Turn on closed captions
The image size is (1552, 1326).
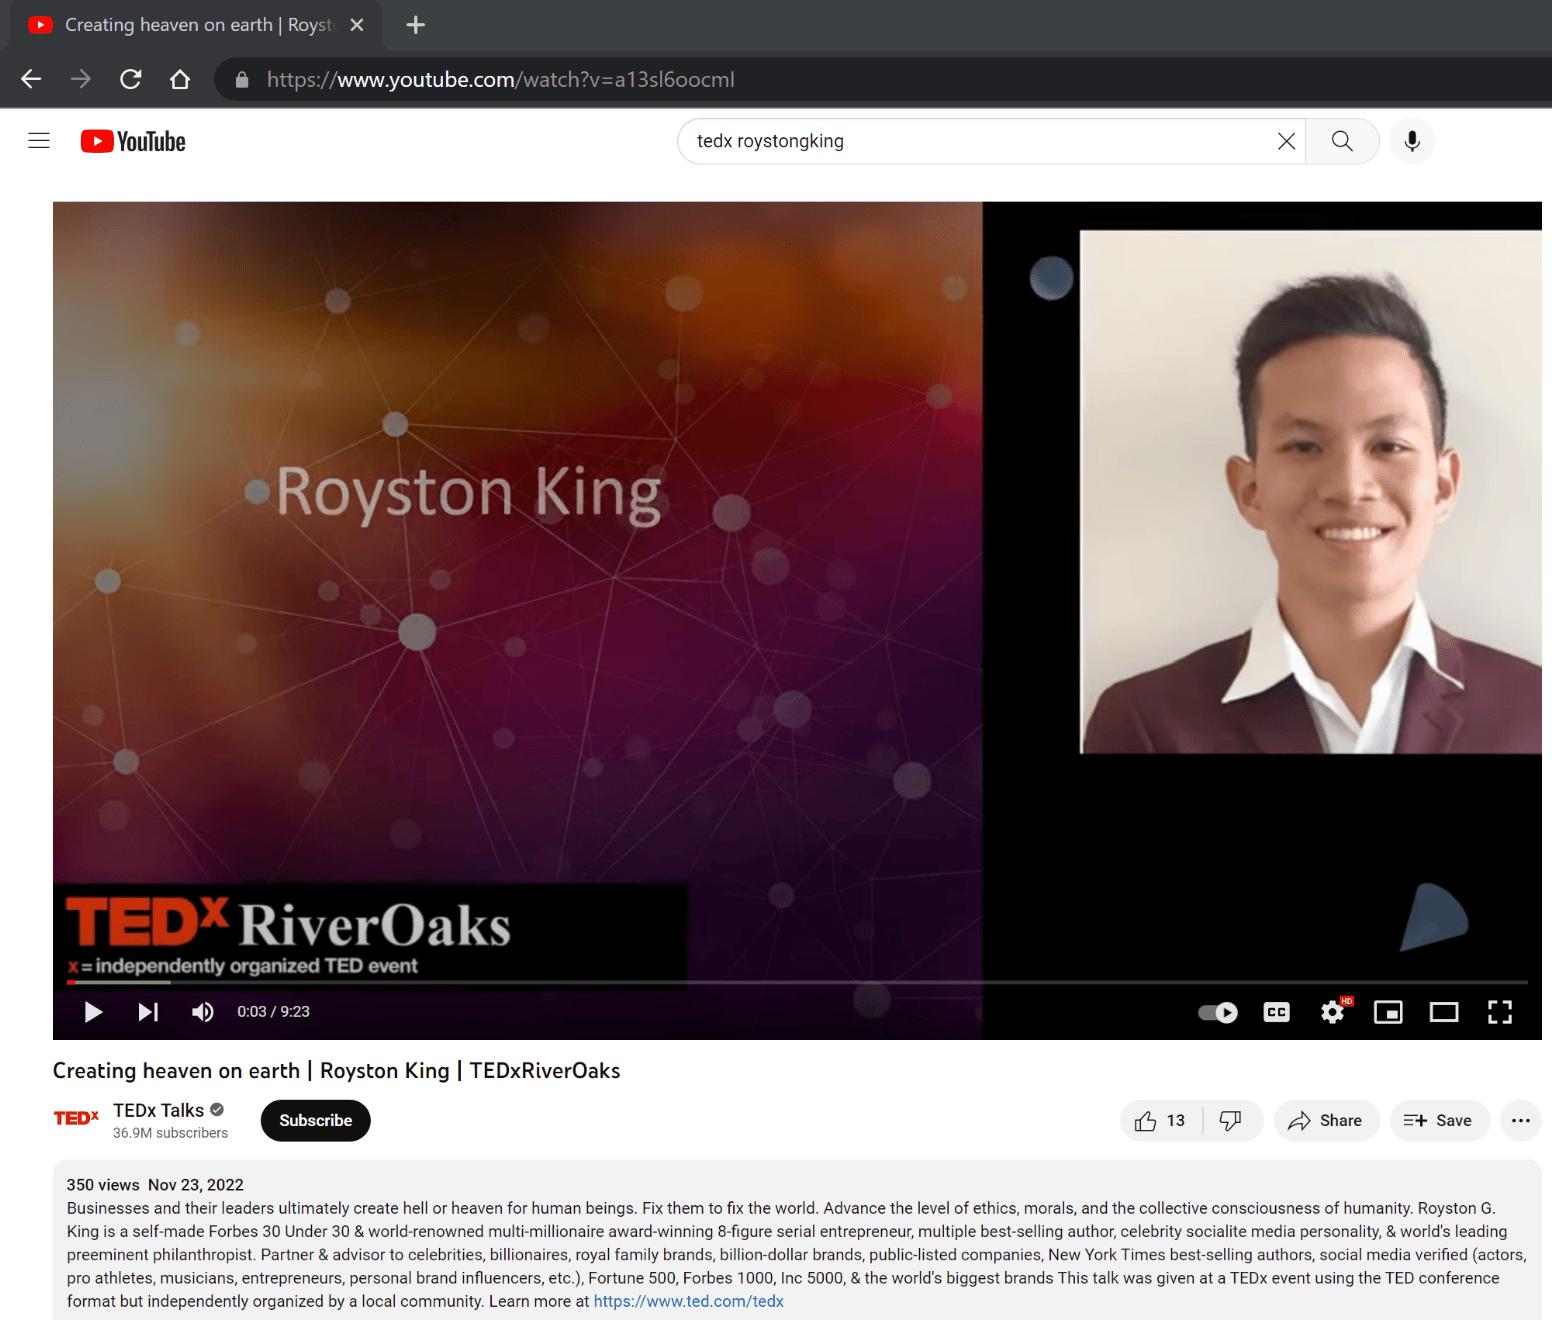pos(1276,1012)
